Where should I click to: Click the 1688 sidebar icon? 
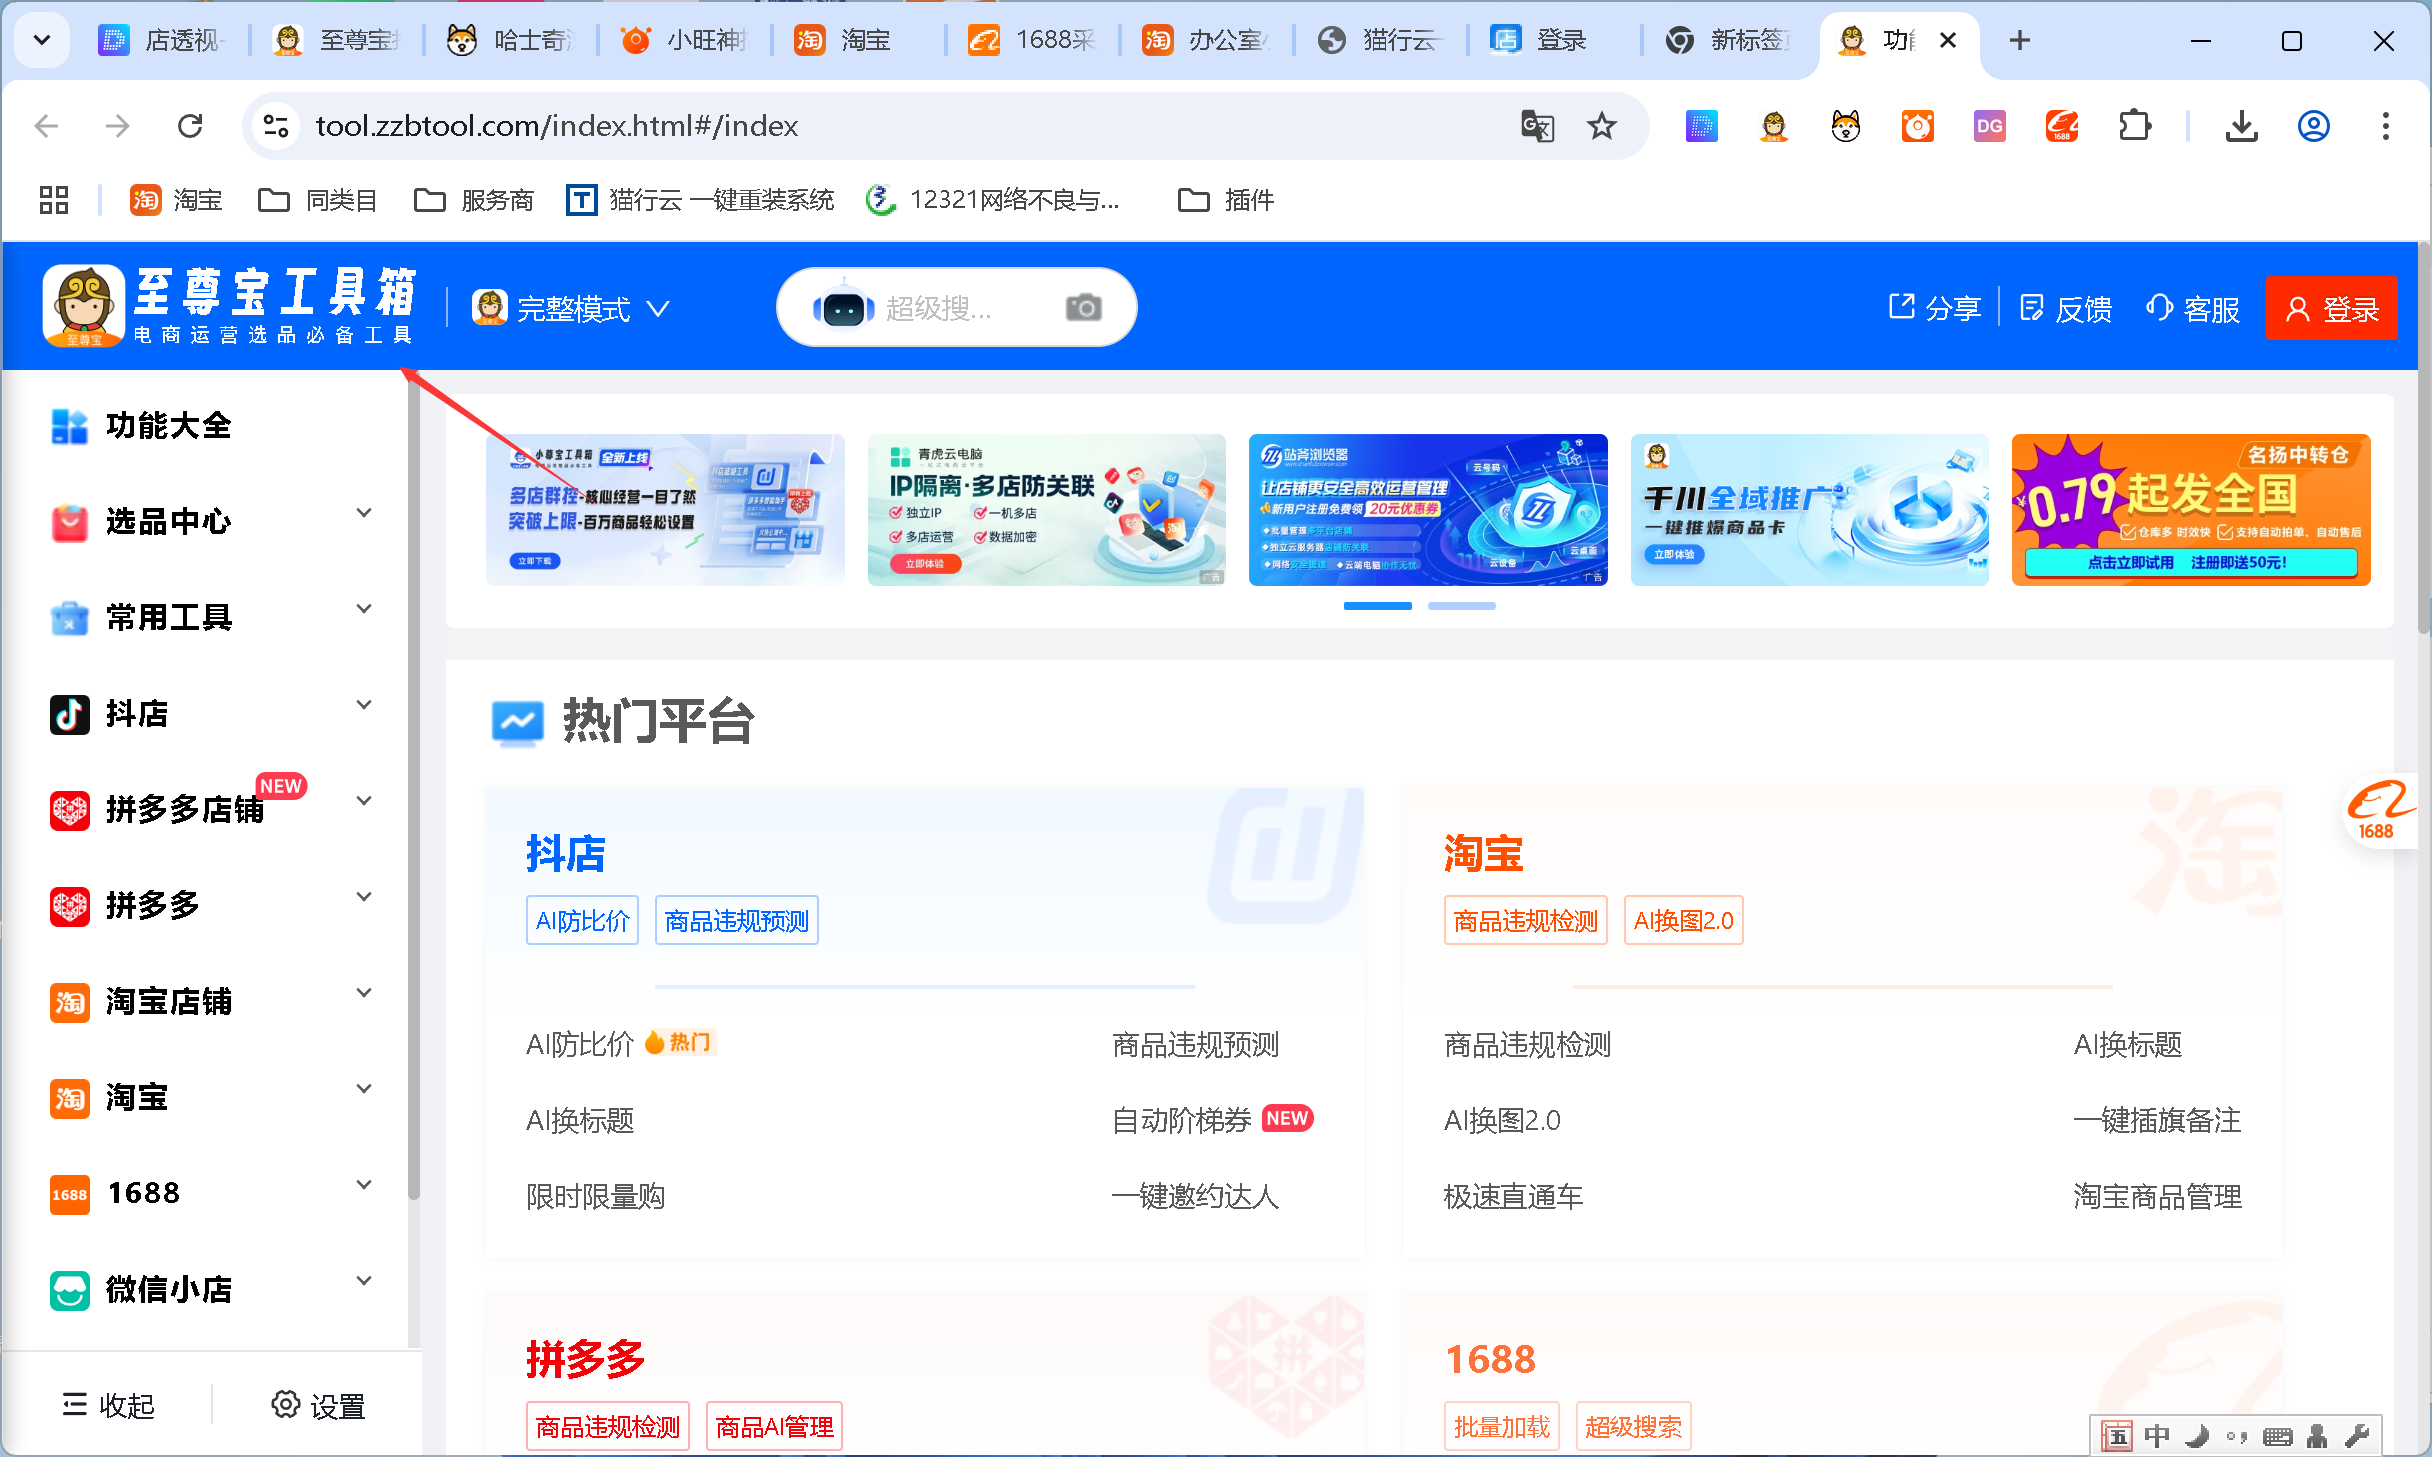click(69, 1194)
